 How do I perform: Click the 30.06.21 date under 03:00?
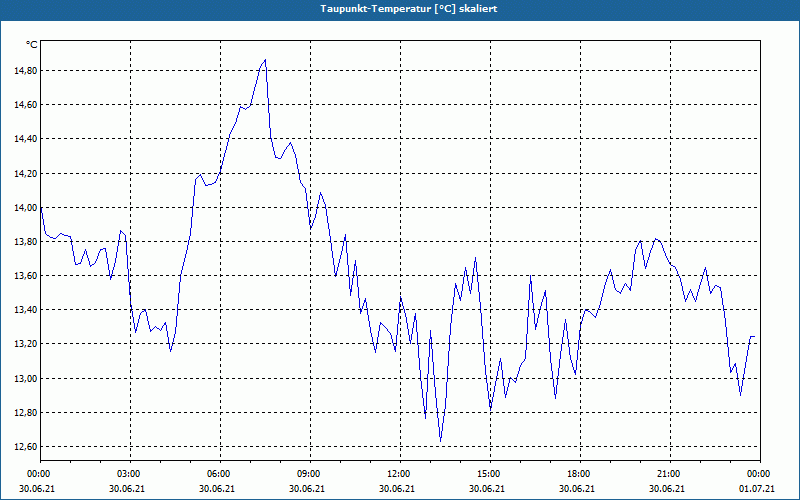(127, 488)
